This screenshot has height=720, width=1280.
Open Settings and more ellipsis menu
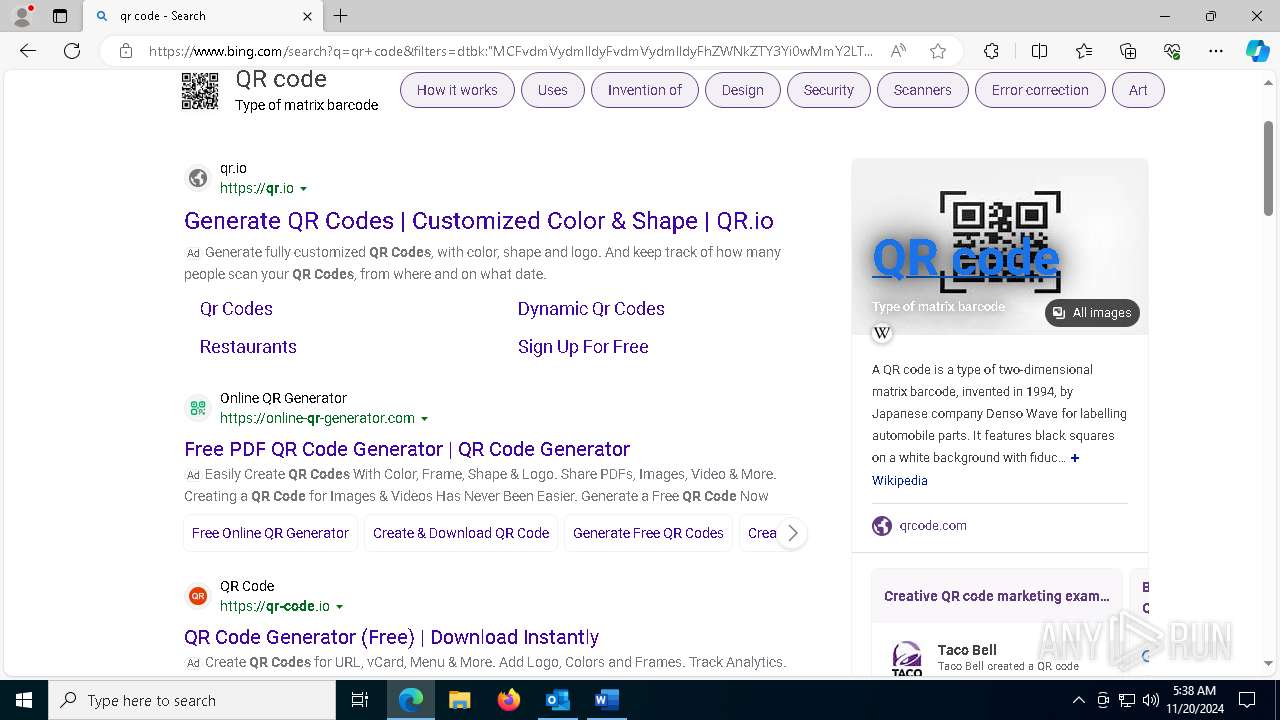(x=1216, y=51)
